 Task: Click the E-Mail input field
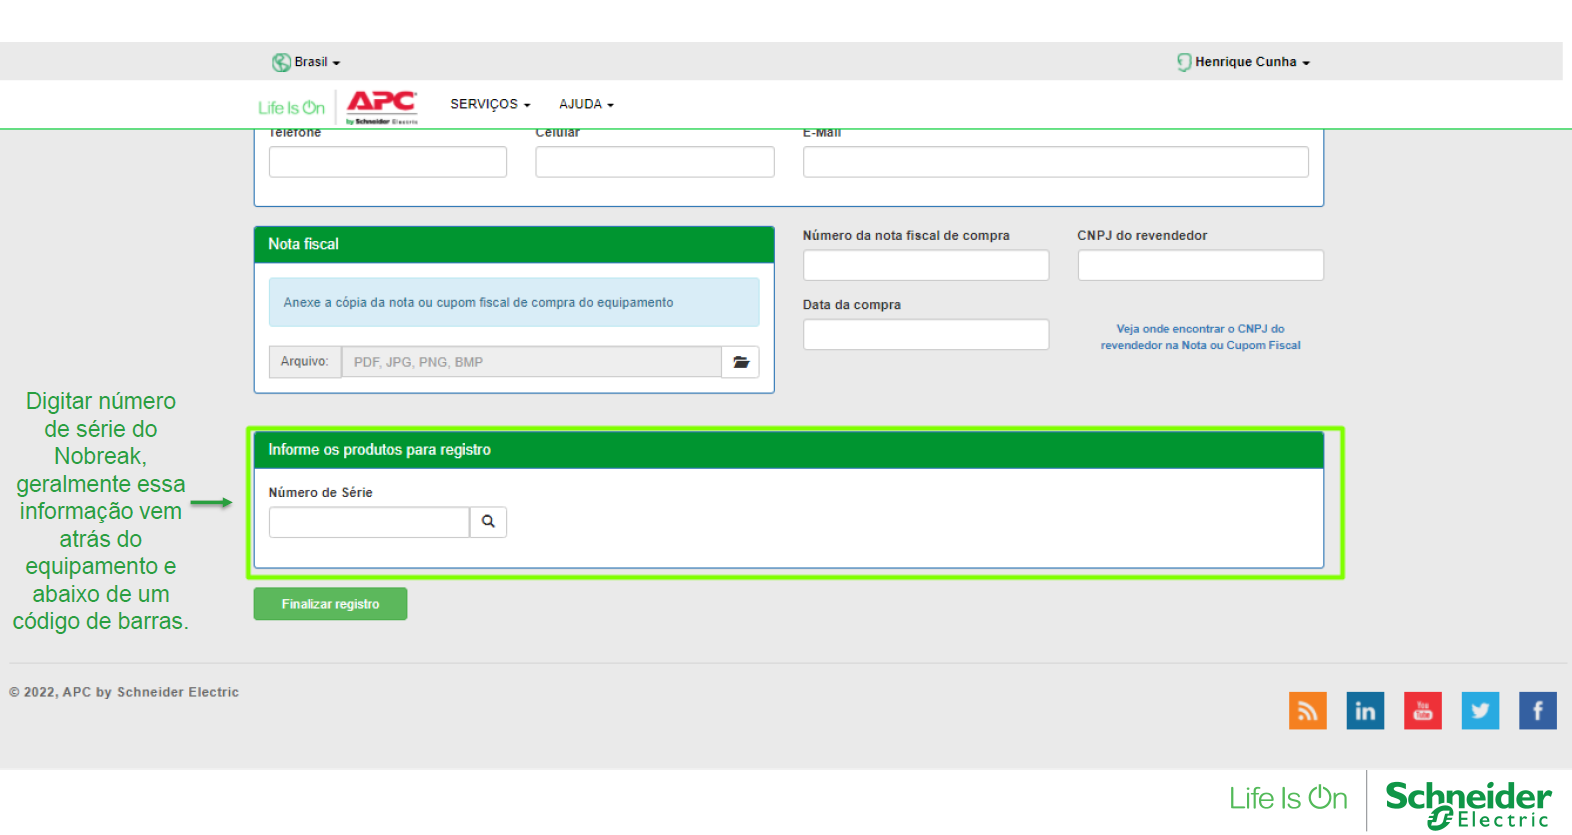coord(1056,162)
